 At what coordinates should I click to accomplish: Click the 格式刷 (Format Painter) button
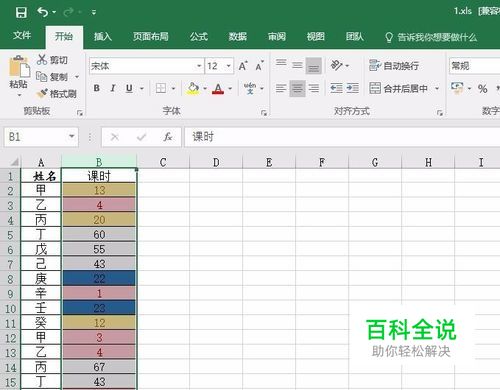pos(57,94)
